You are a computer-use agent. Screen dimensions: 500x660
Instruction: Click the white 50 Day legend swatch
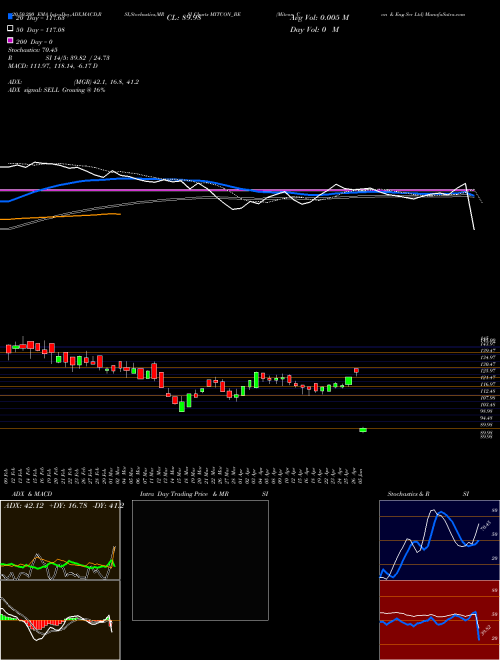point(11,29)
